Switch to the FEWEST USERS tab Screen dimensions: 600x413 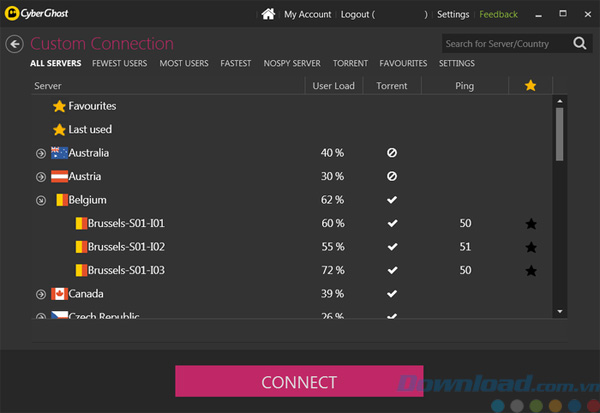[x=119, y=63]
